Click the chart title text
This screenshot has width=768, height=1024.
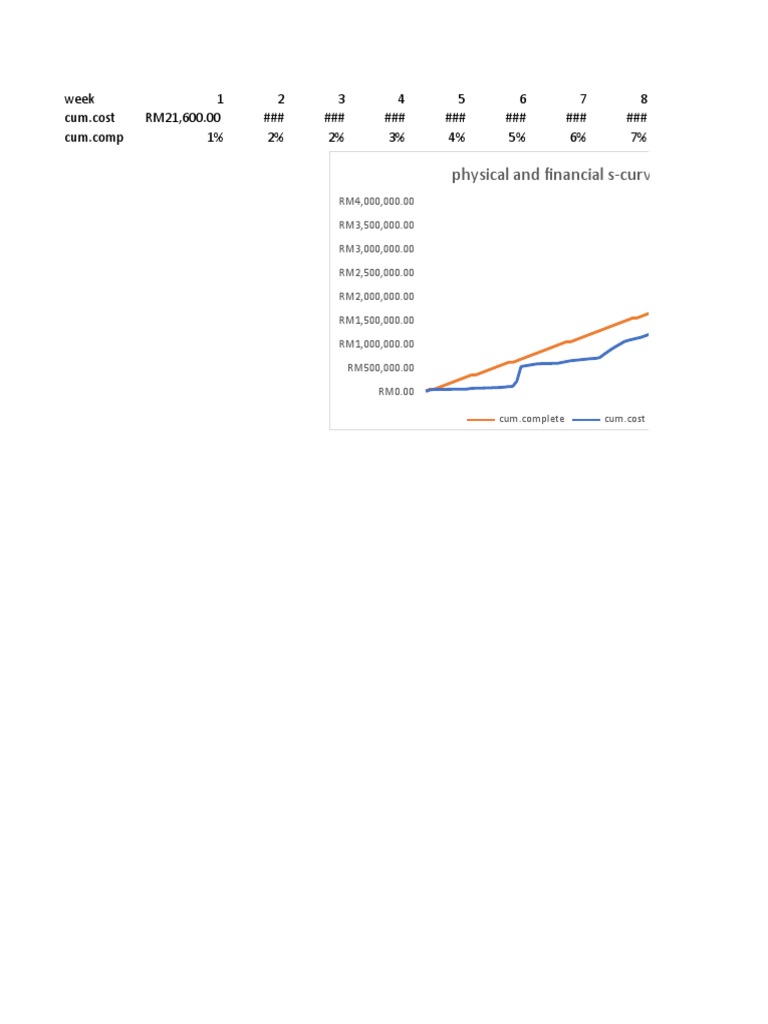point(550,175)
